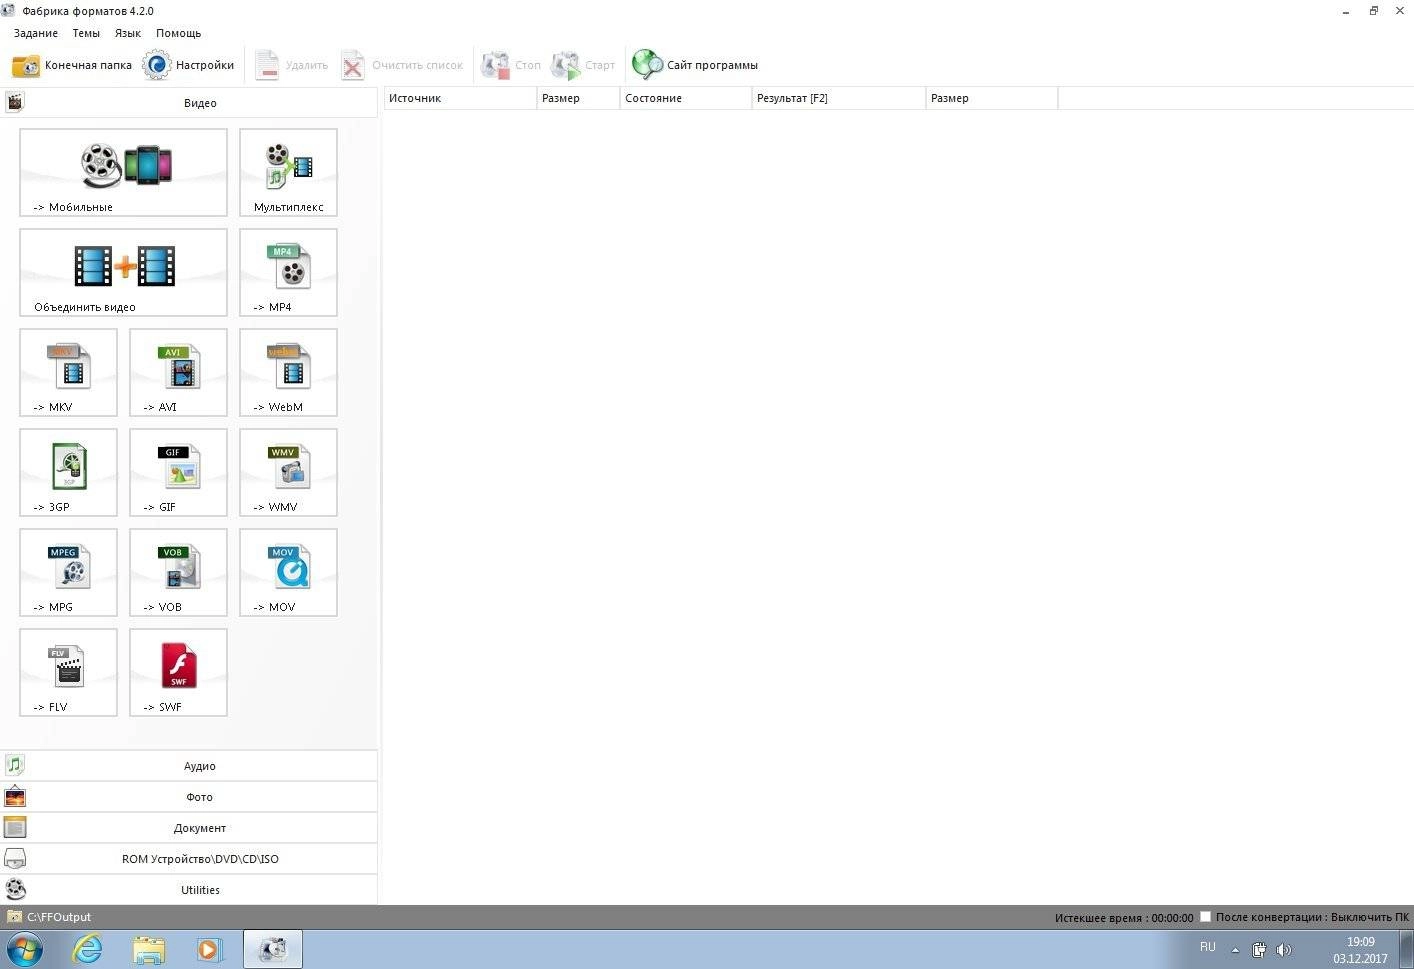Toggle Выключить ПК after conversion checkbox
Screen dimensions: 1414x969
click(1206, 916)
